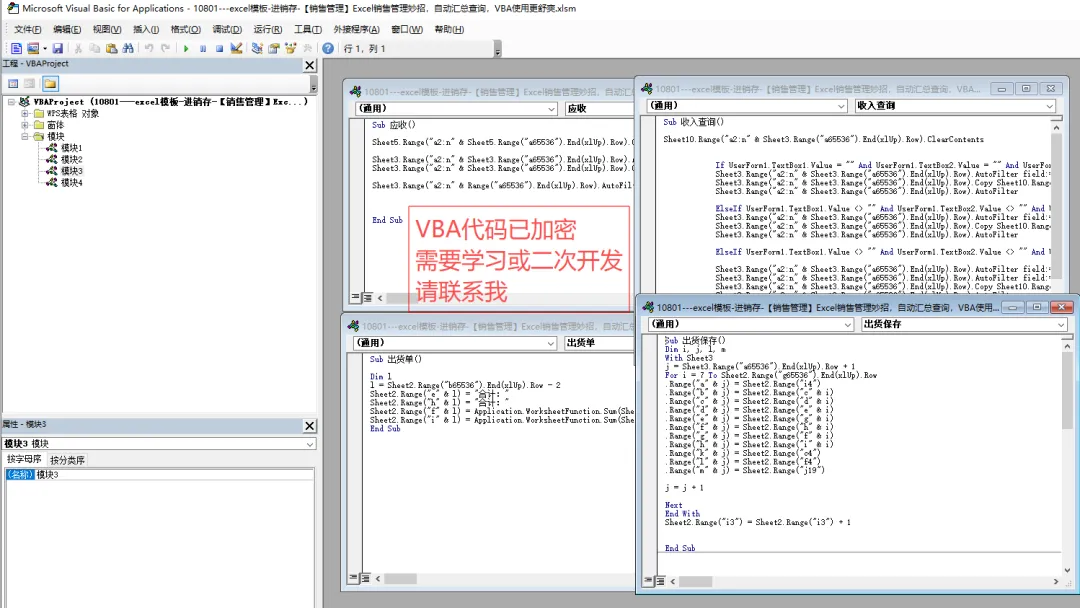
Task: Open the 文件(F) menu
Action: (28, 29)
